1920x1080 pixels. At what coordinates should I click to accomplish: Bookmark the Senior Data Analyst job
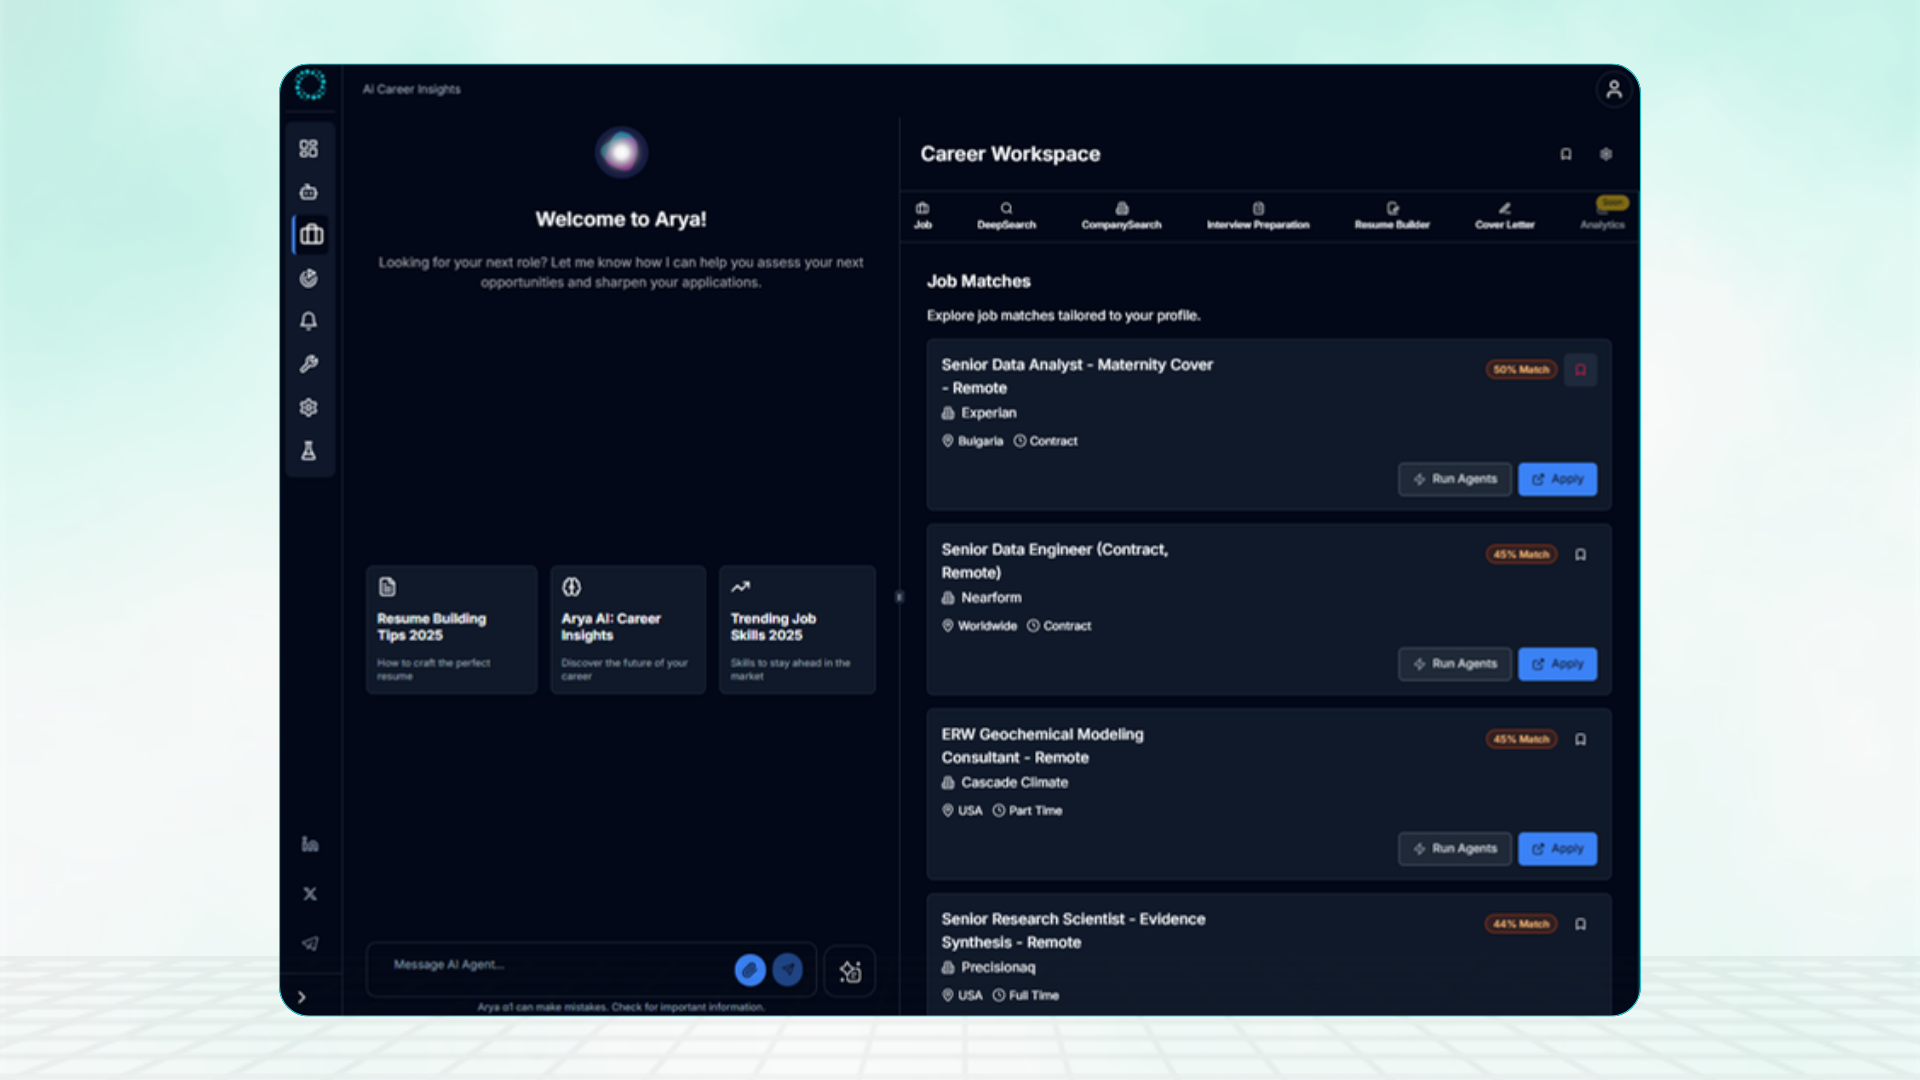click(x=1580, y=369)
